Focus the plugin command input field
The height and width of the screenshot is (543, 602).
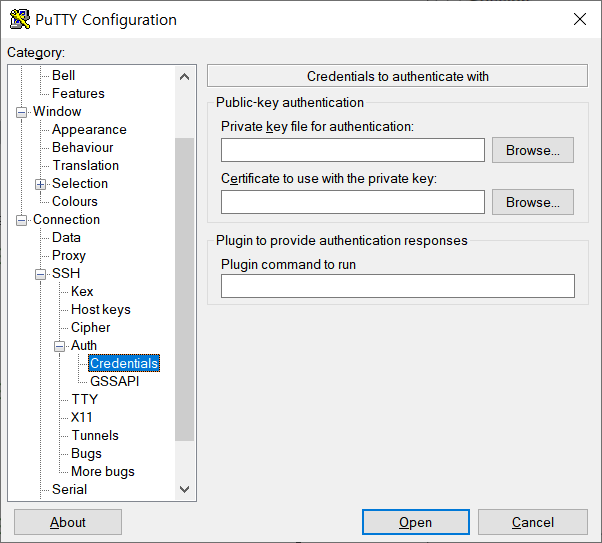click(398, 286)
